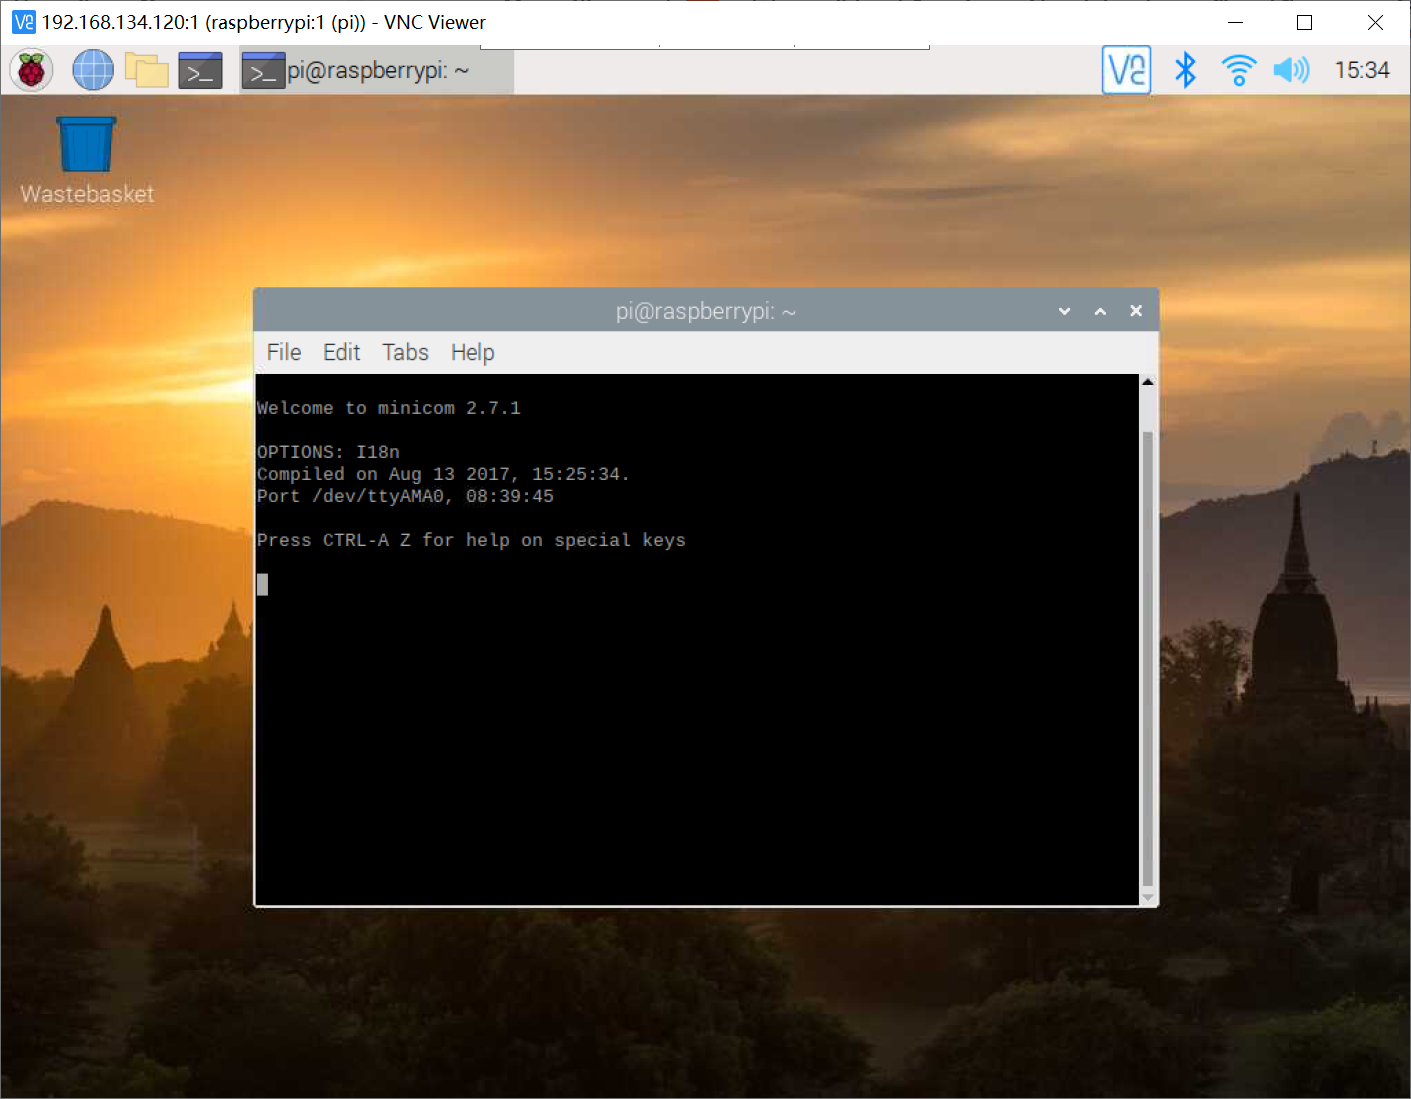Open the VNC Server tray icon
The image size is (1411, 1099).
(1126, 70)
